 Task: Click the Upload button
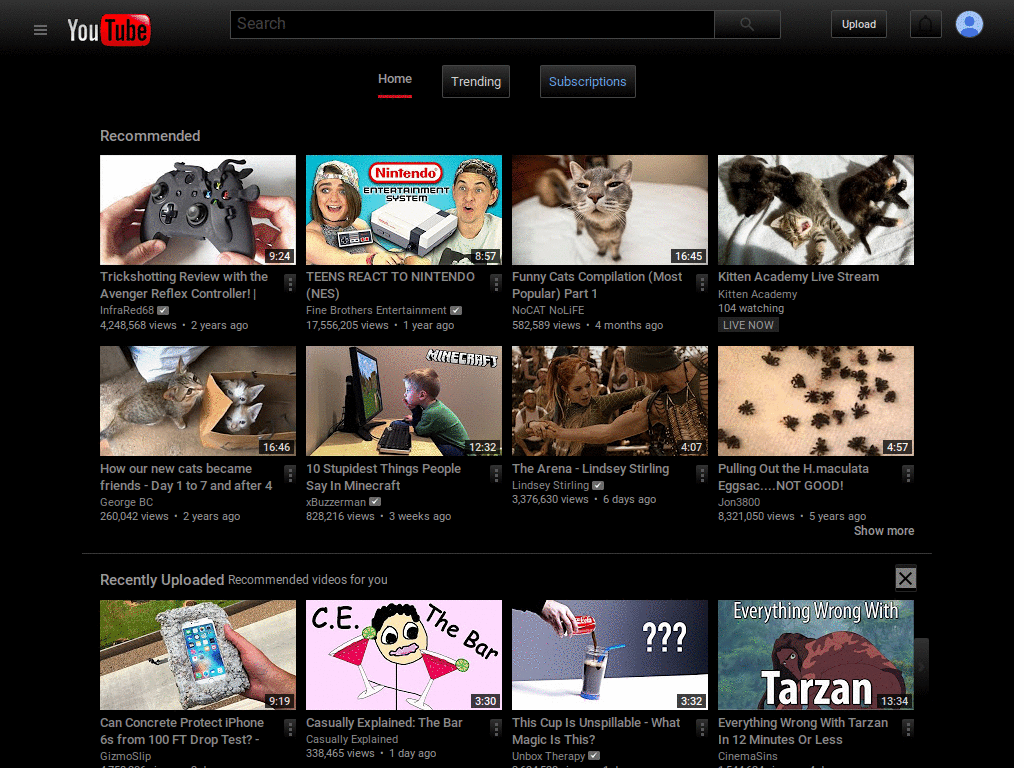pos(858,24)
